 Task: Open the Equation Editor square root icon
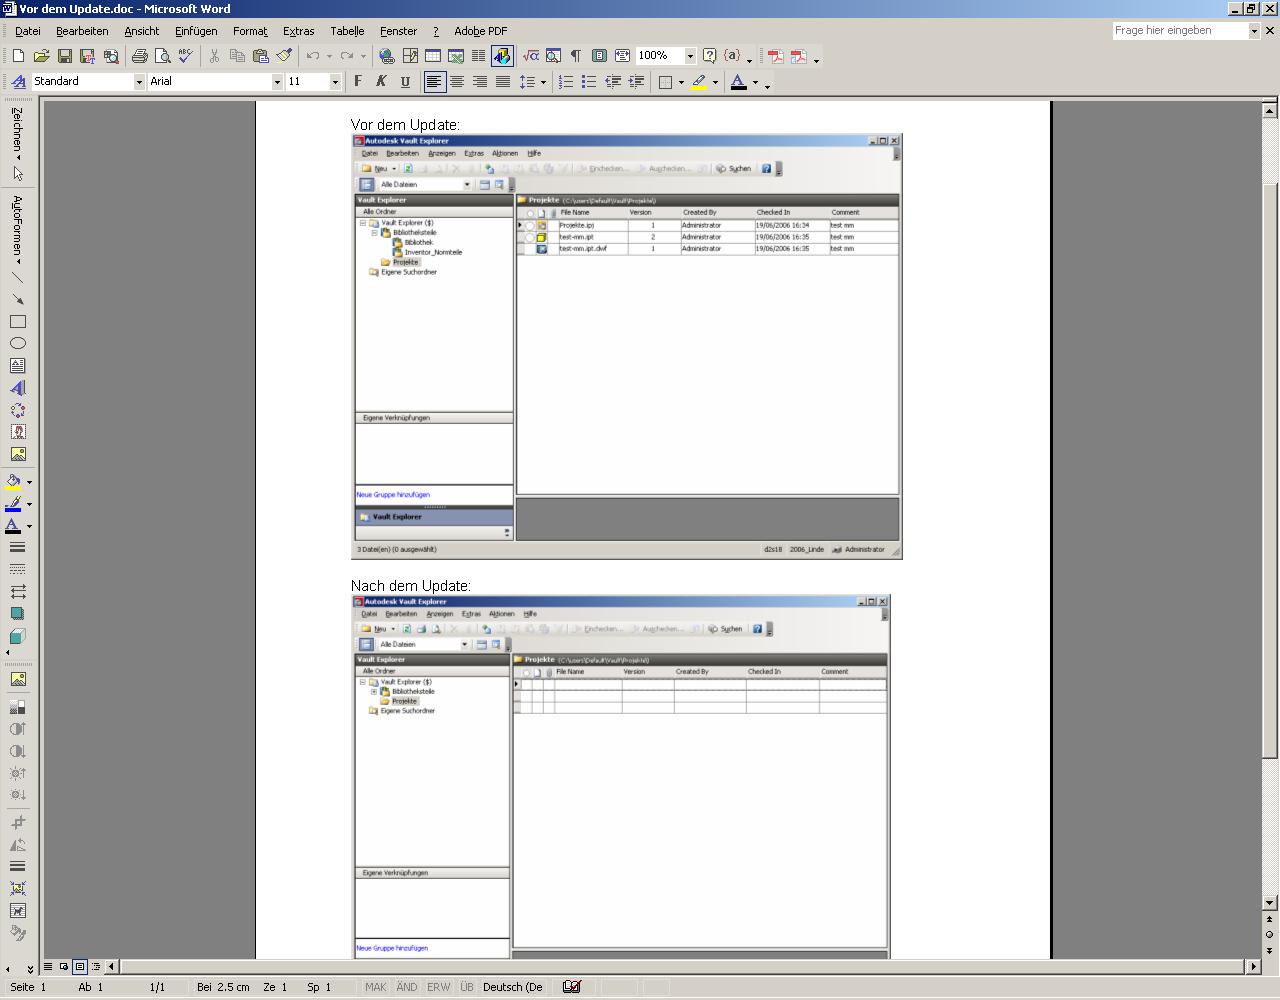point(530,56)
